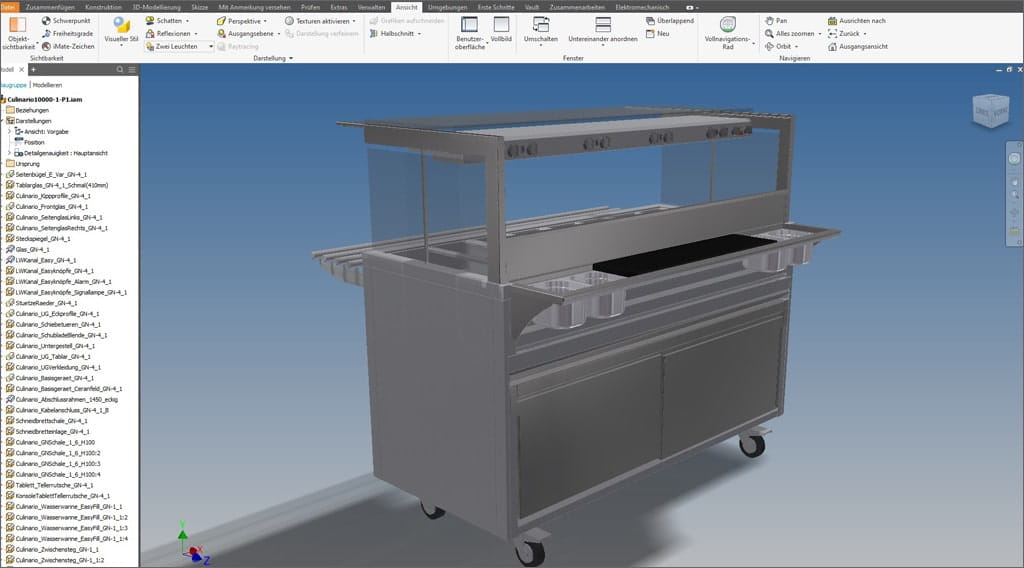Open the Zusammenfügen ribbon tab

pyautogui.click(x=49, y=7)
